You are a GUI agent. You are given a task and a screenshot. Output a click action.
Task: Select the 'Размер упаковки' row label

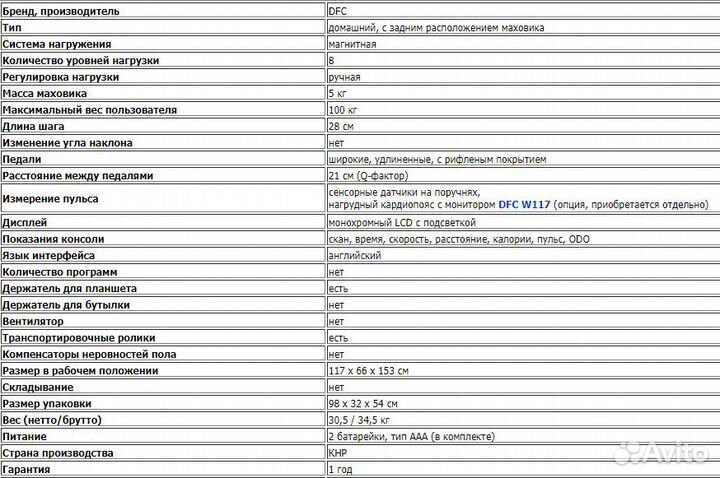click(x=48, y=403)
